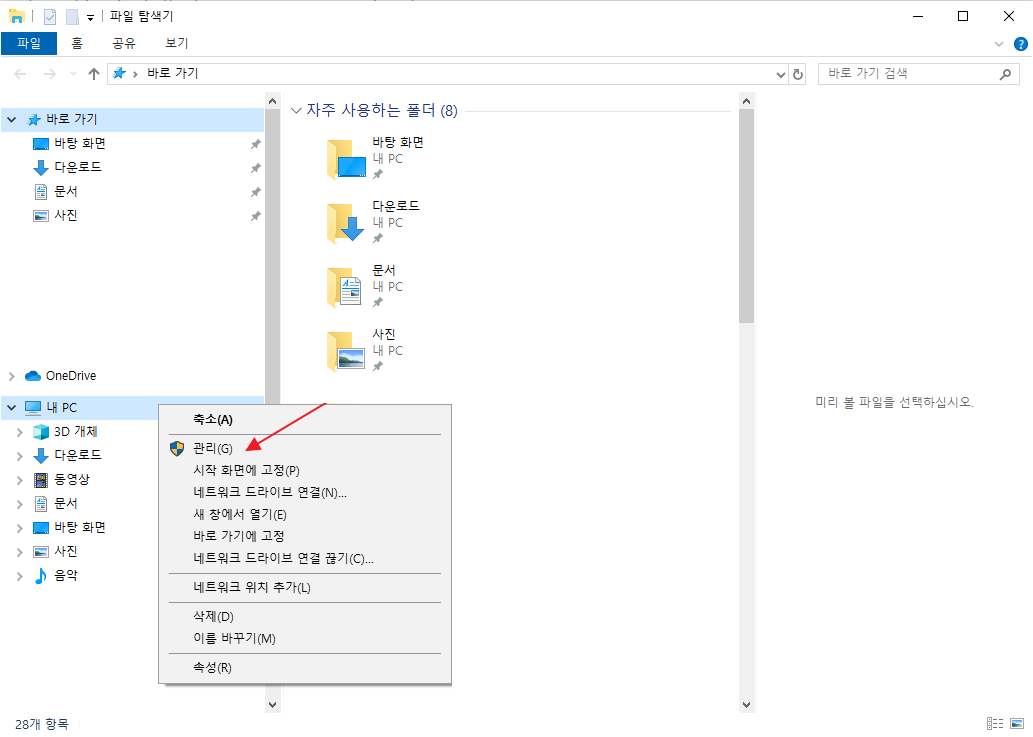Viewport: 1033px width, 737px height.
Task: Collapse the 내 PC tree node
Action: click(12, 408)
